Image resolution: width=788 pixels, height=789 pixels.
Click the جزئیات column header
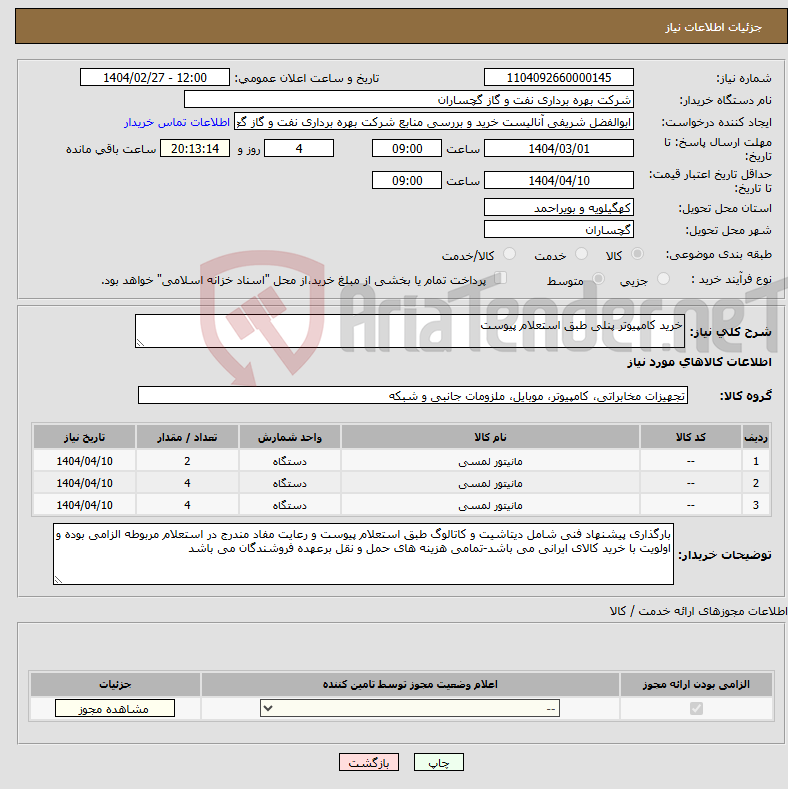coord(115,684)
